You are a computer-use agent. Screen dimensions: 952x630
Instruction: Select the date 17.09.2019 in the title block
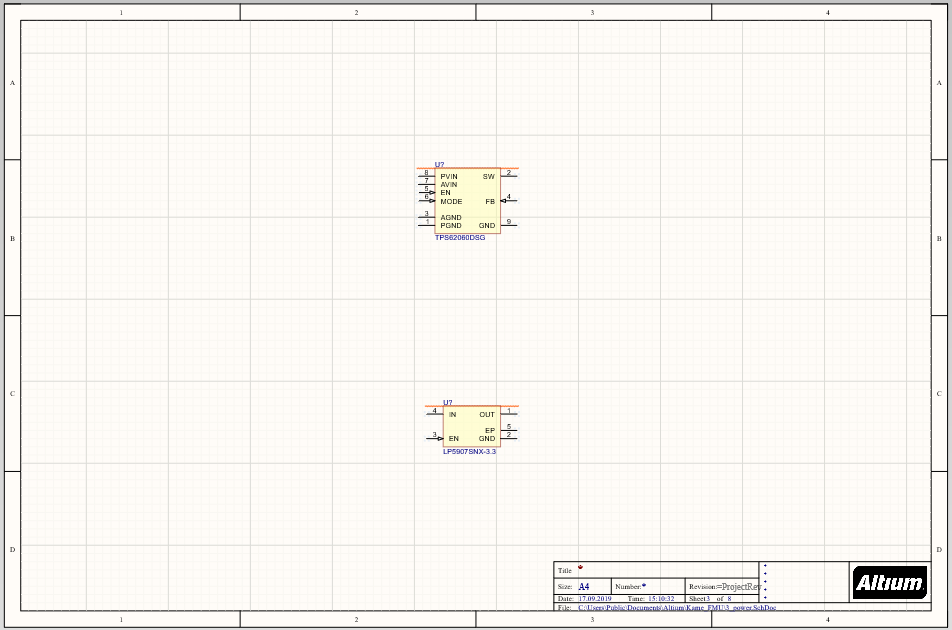pos(597,598)
